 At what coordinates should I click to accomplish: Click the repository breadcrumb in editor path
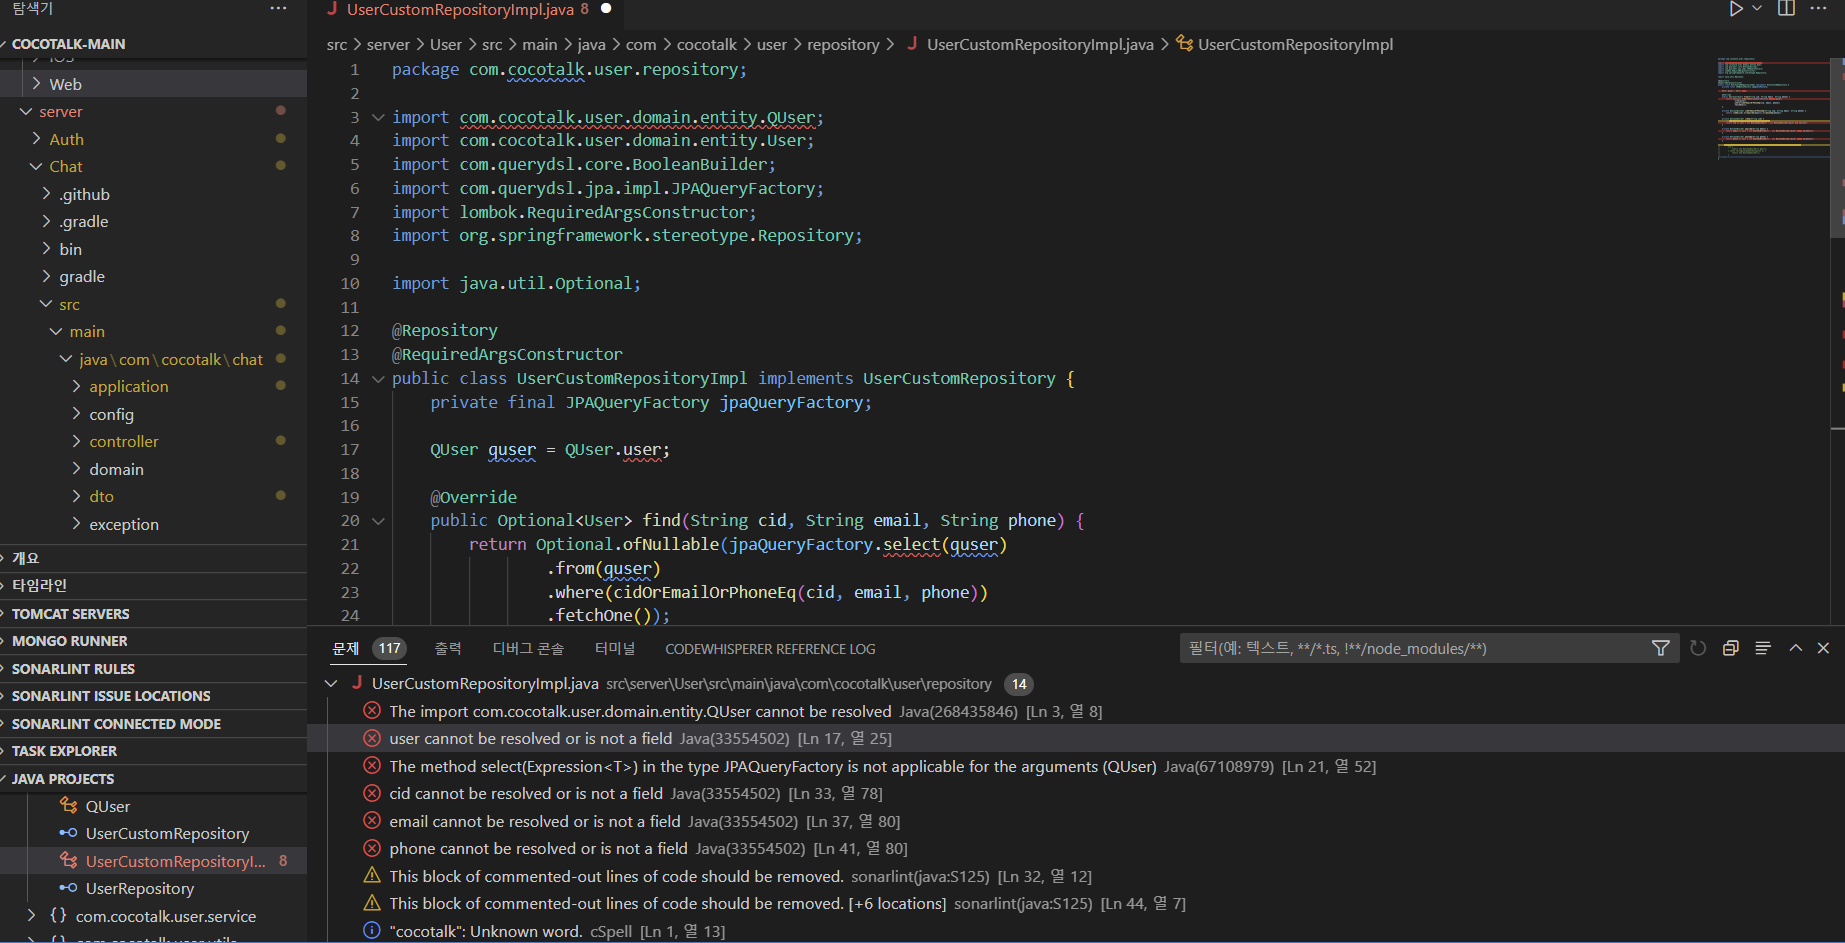(x=842, y=45)
